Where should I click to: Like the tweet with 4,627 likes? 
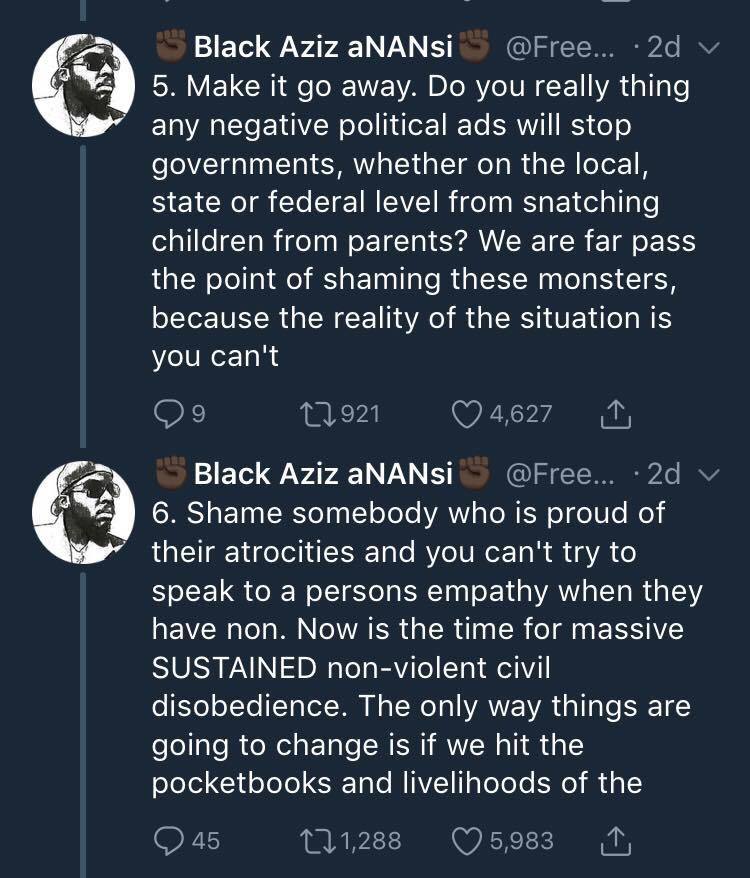point(467,413)
